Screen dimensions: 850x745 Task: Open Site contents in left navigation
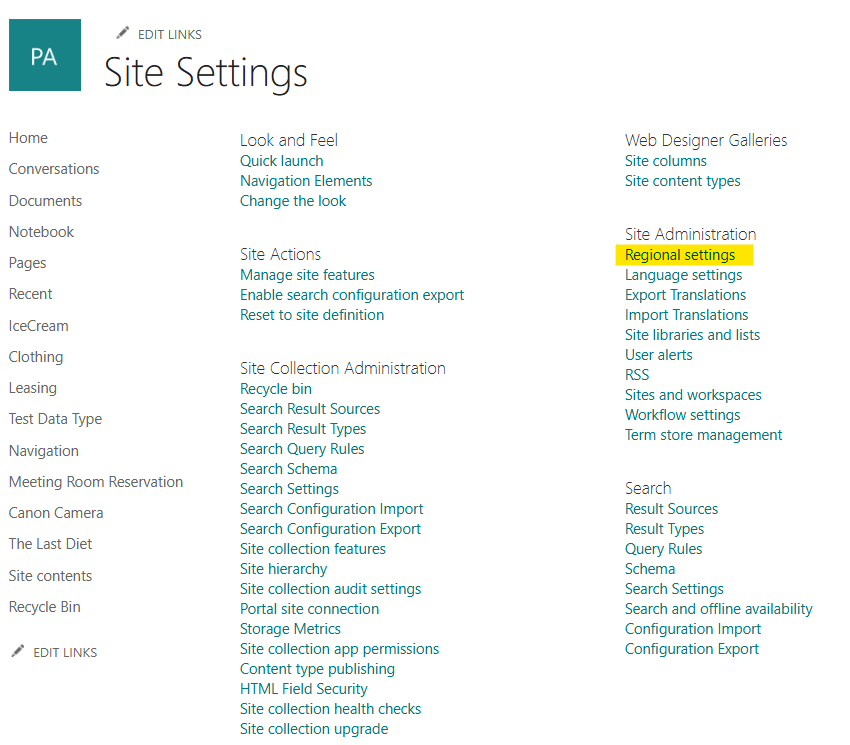pos(50,576)
